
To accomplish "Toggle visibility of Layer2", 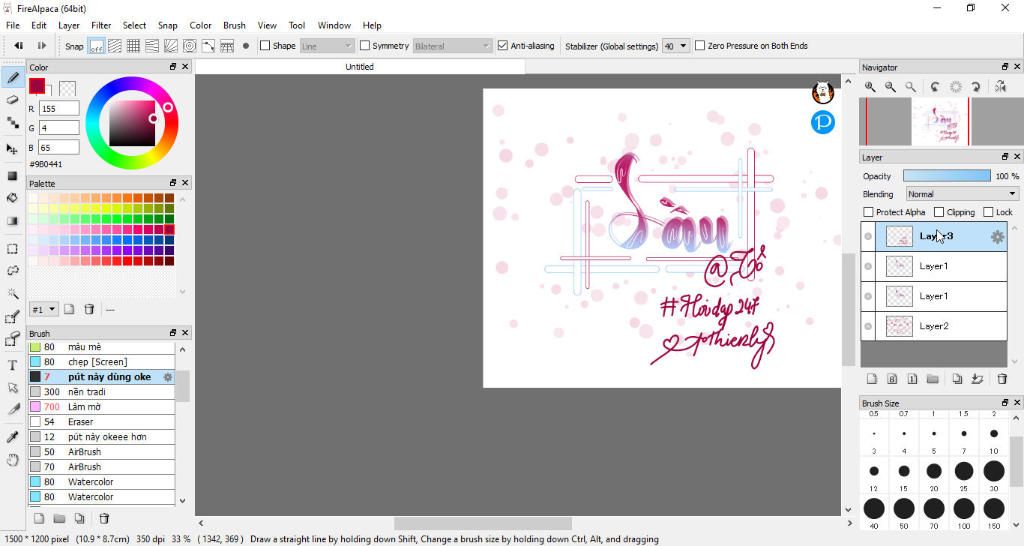I will point(868,326).
